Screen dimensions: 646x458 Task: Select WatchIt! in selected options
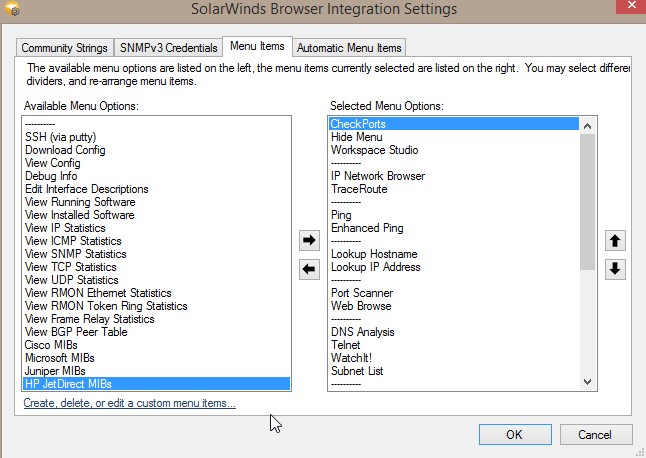click(x=454, y=358)
